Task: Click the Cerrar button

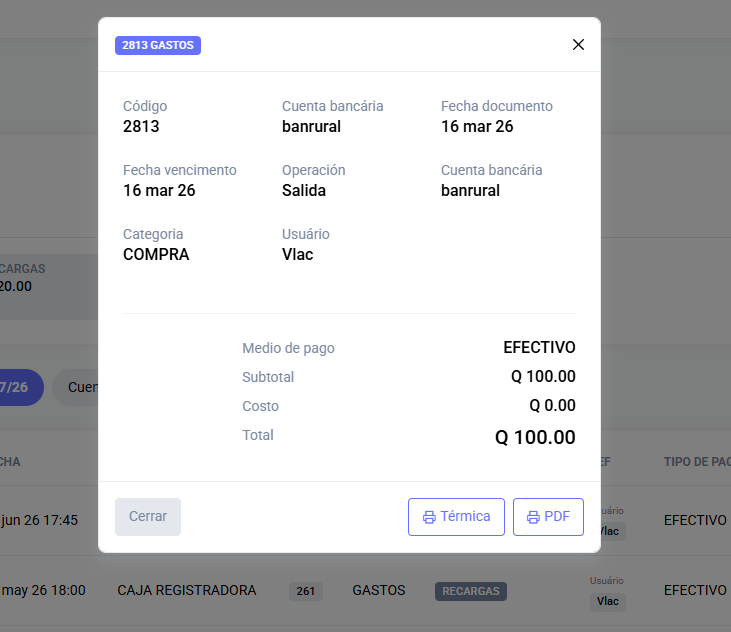Action: (x=148, y=516)
